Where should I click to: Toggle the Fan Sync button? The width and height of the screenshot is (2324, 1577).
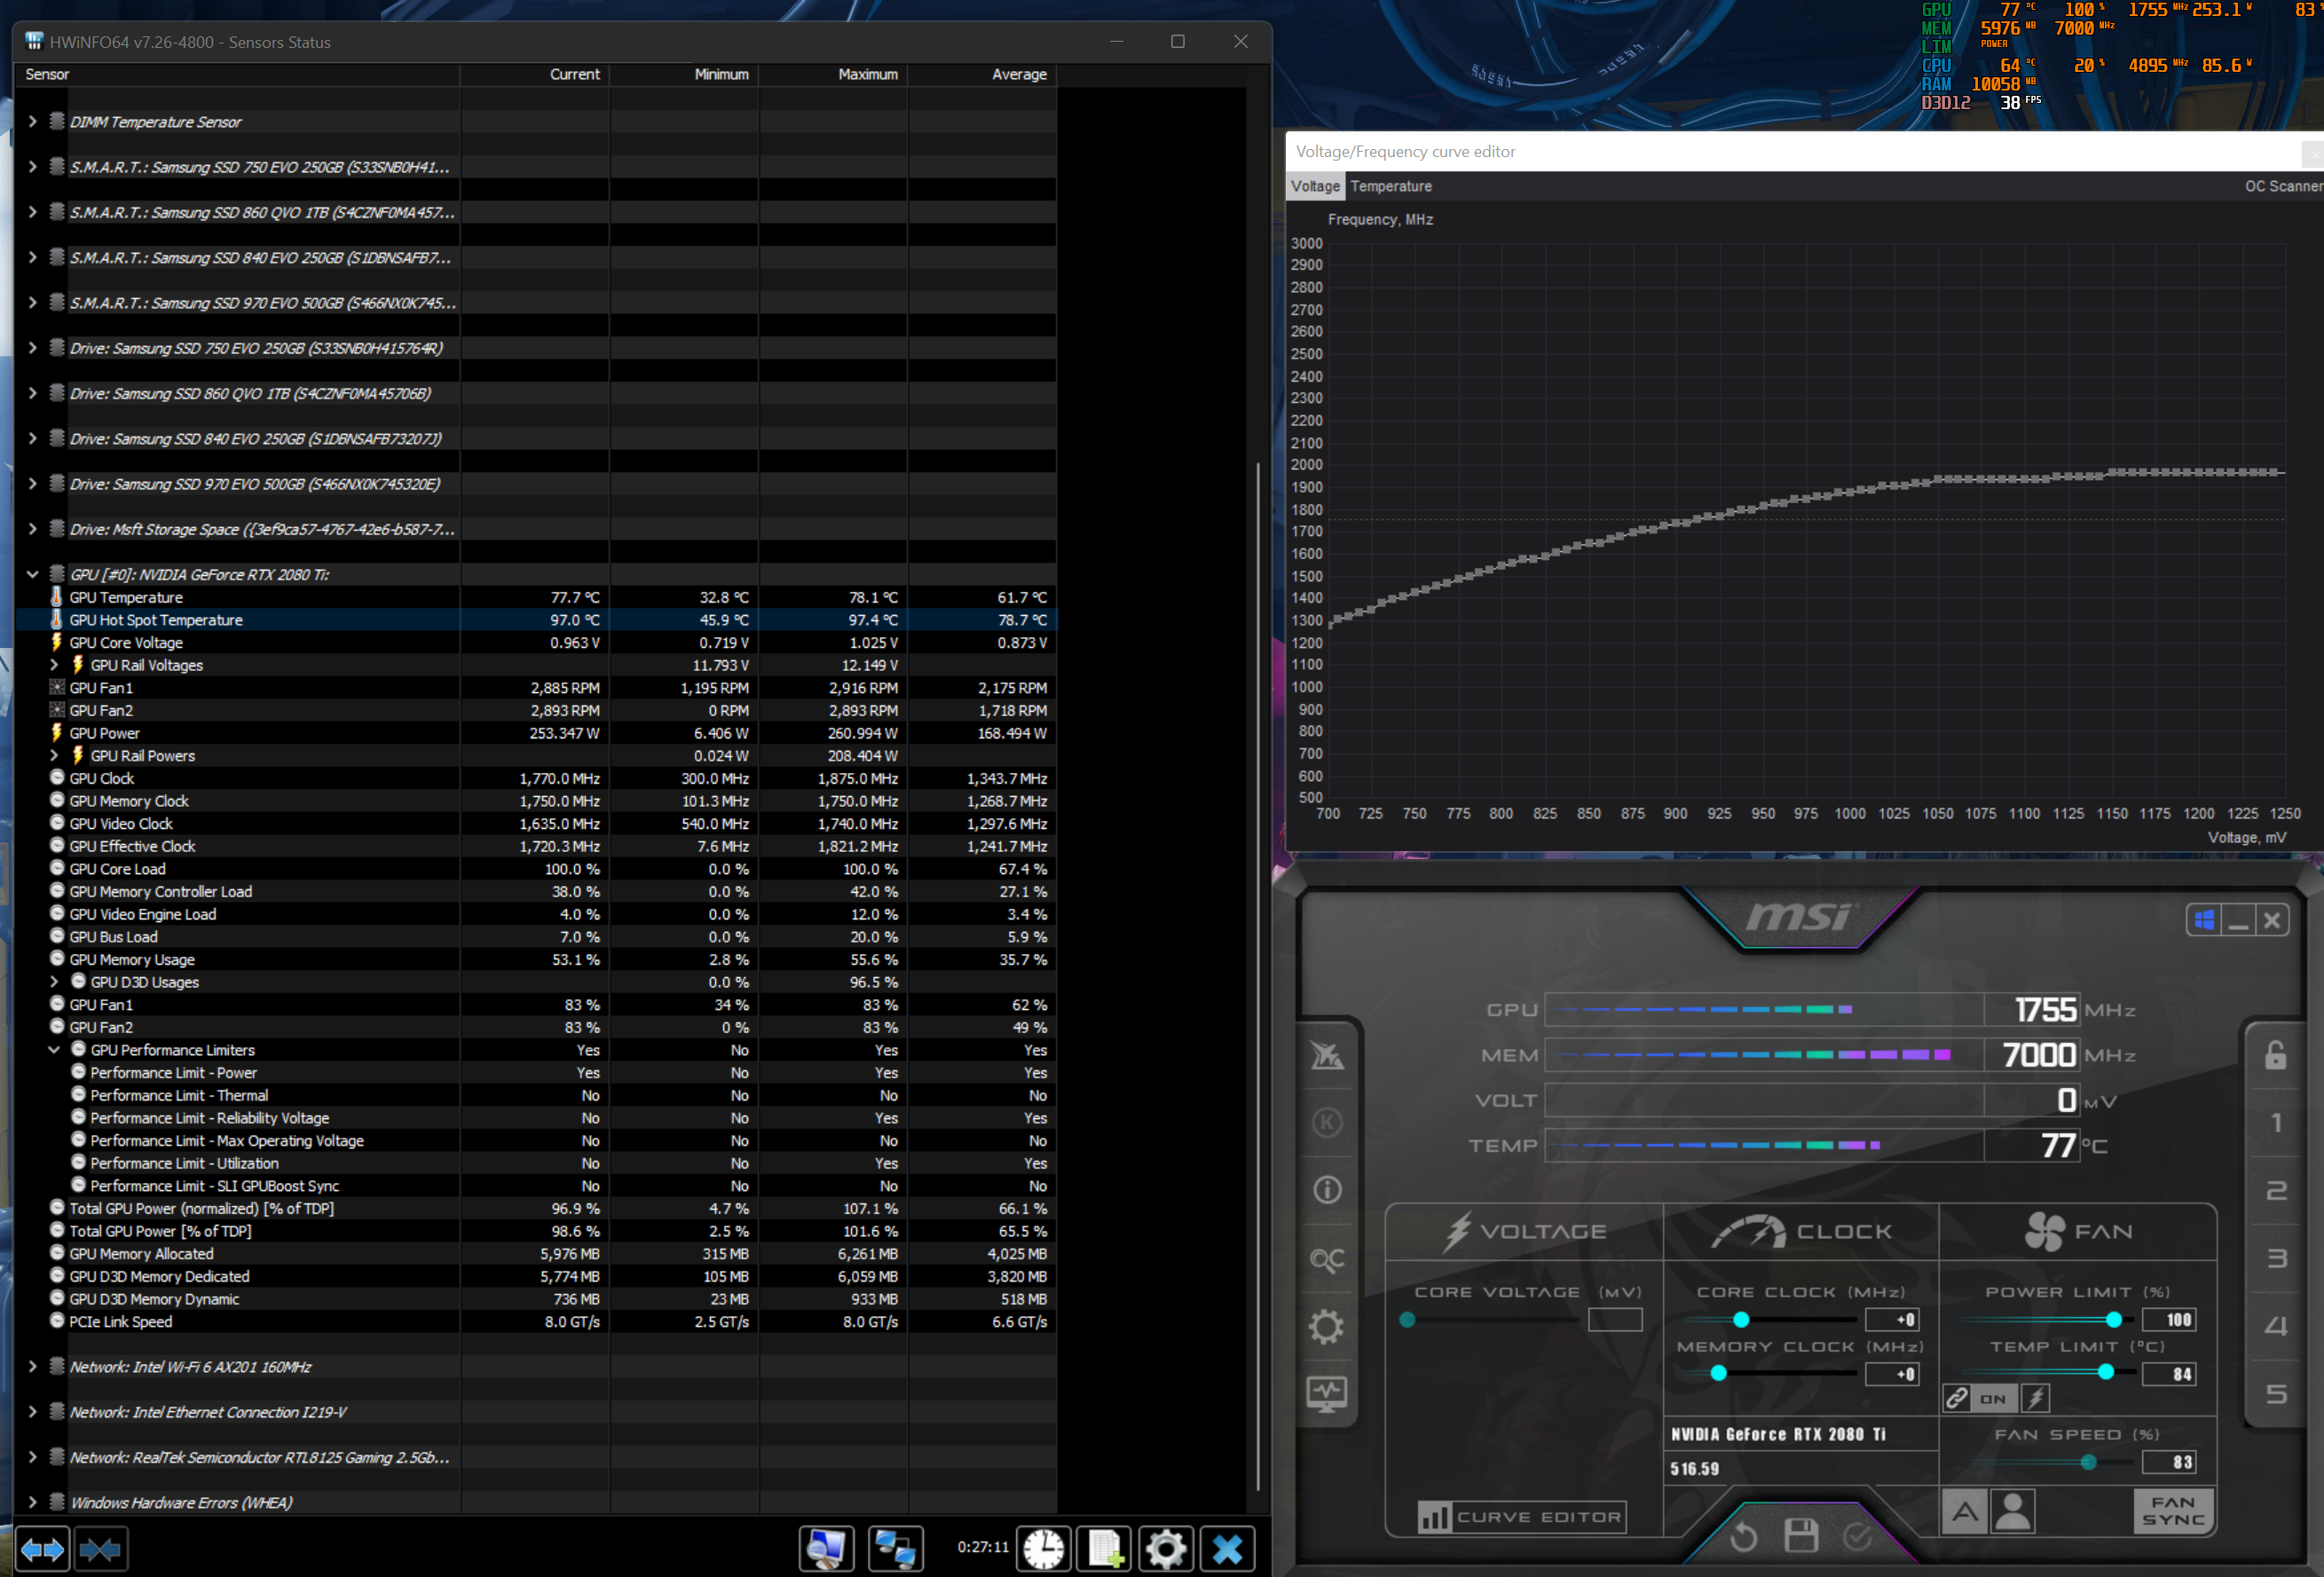pyautogui.click(x=2174, y=1511)
